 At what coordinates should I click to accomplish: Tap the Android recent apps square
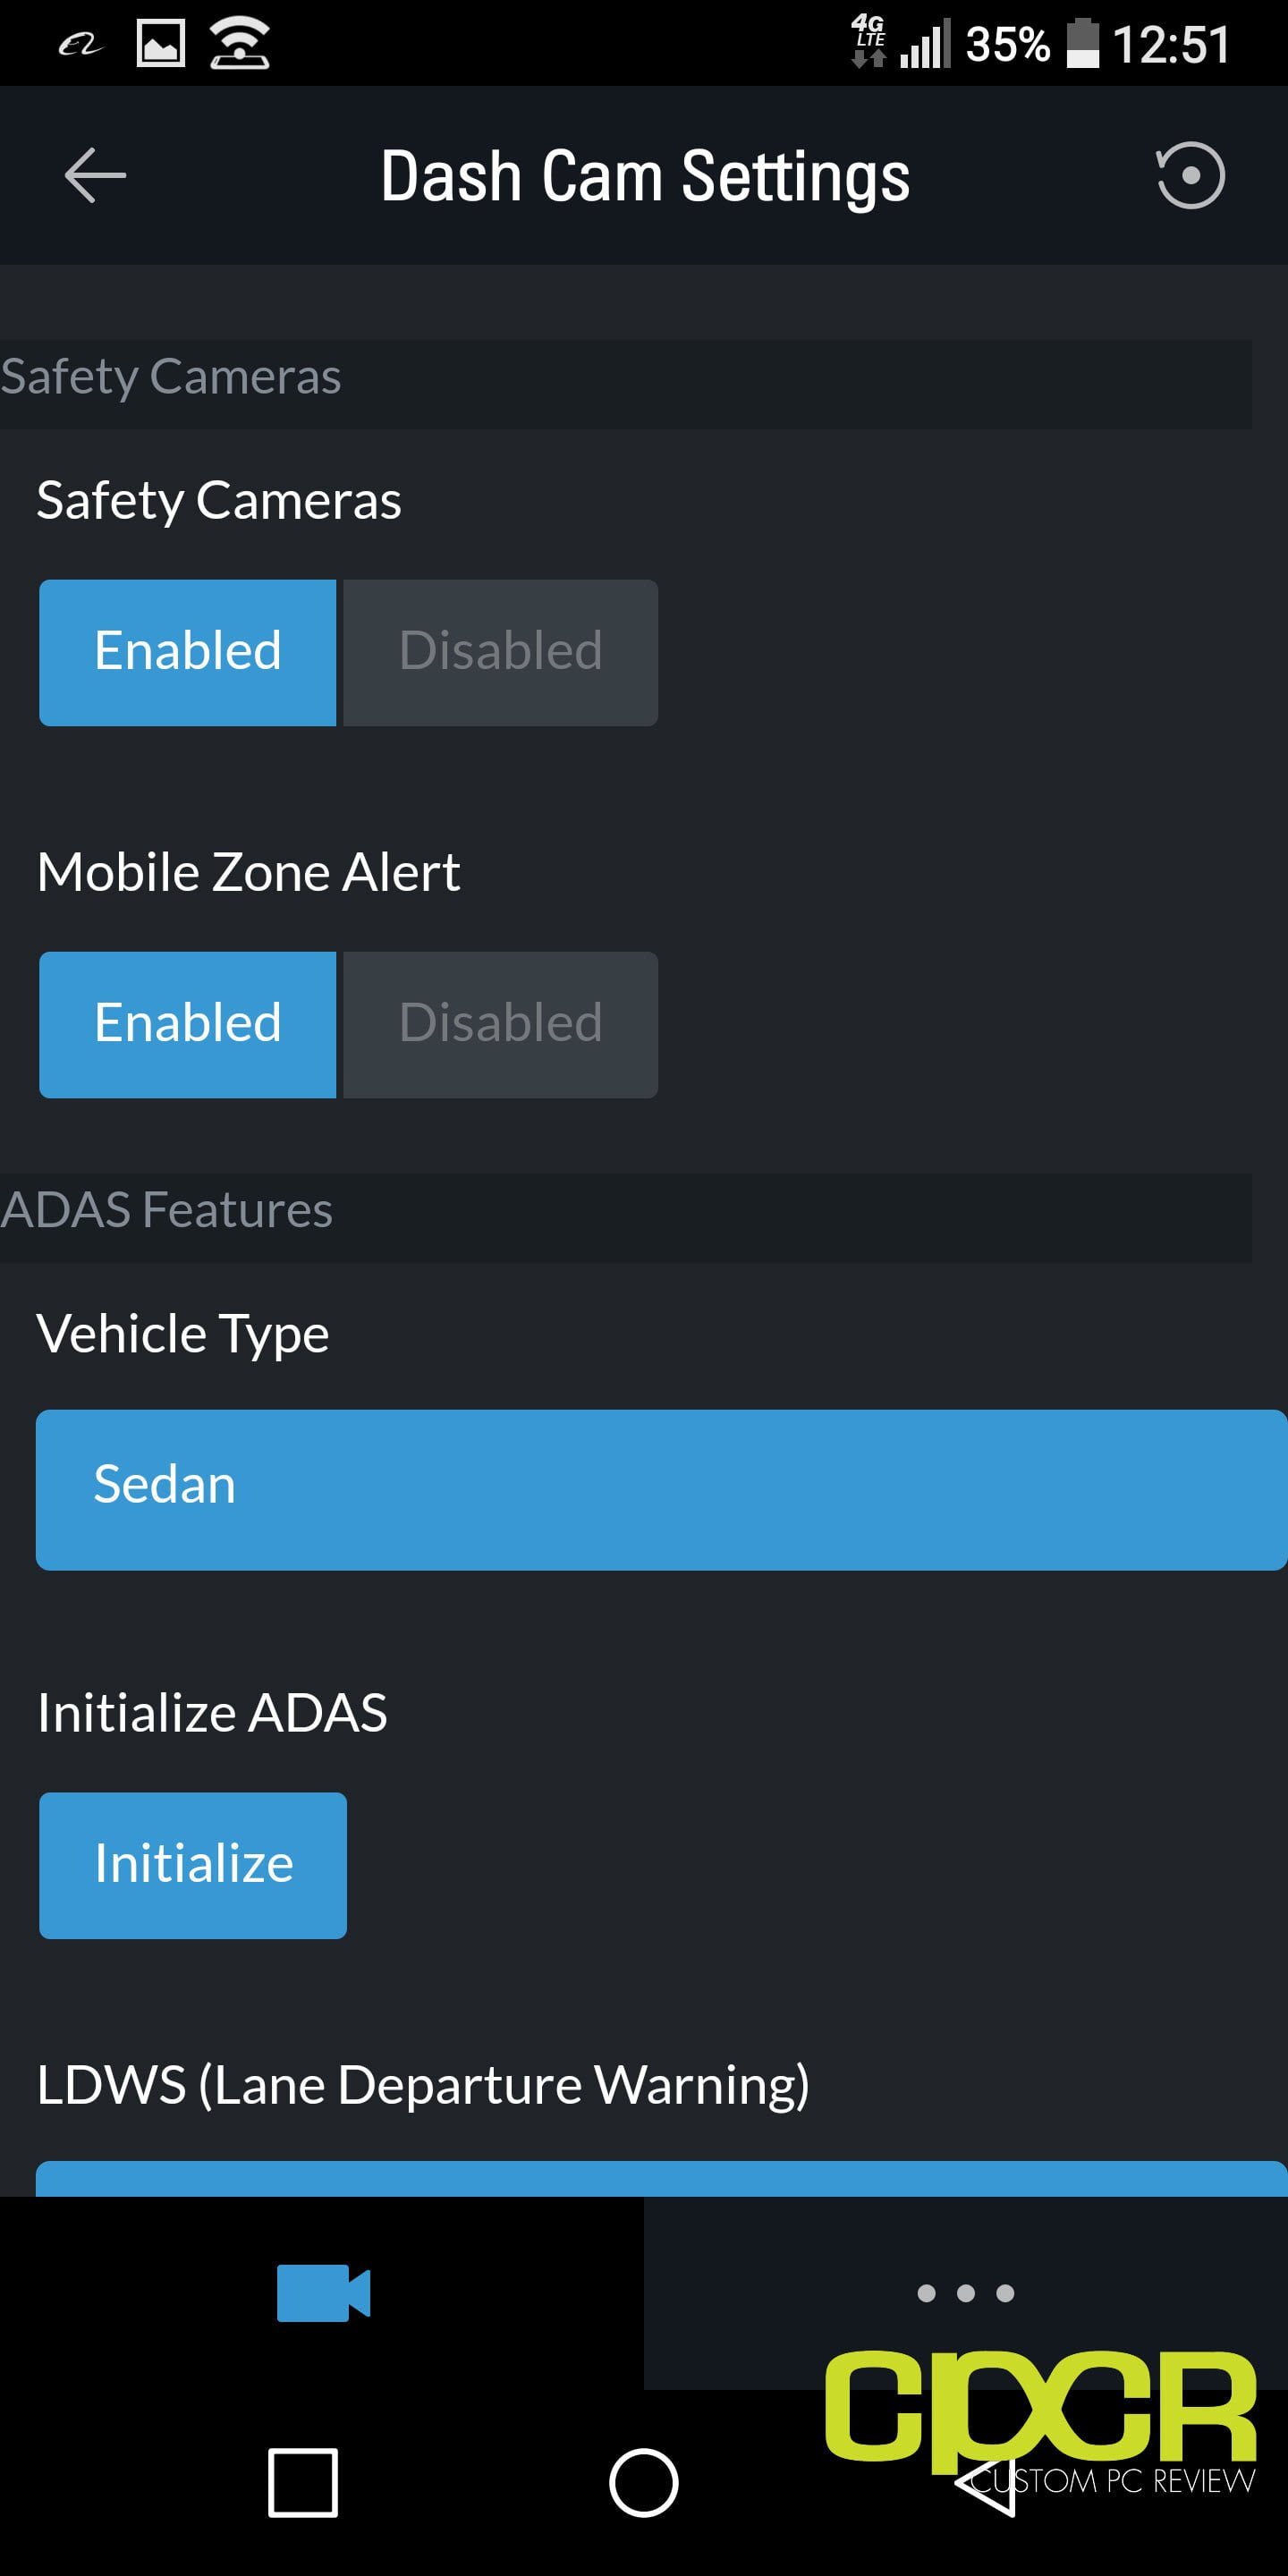tap(303, 2482)
